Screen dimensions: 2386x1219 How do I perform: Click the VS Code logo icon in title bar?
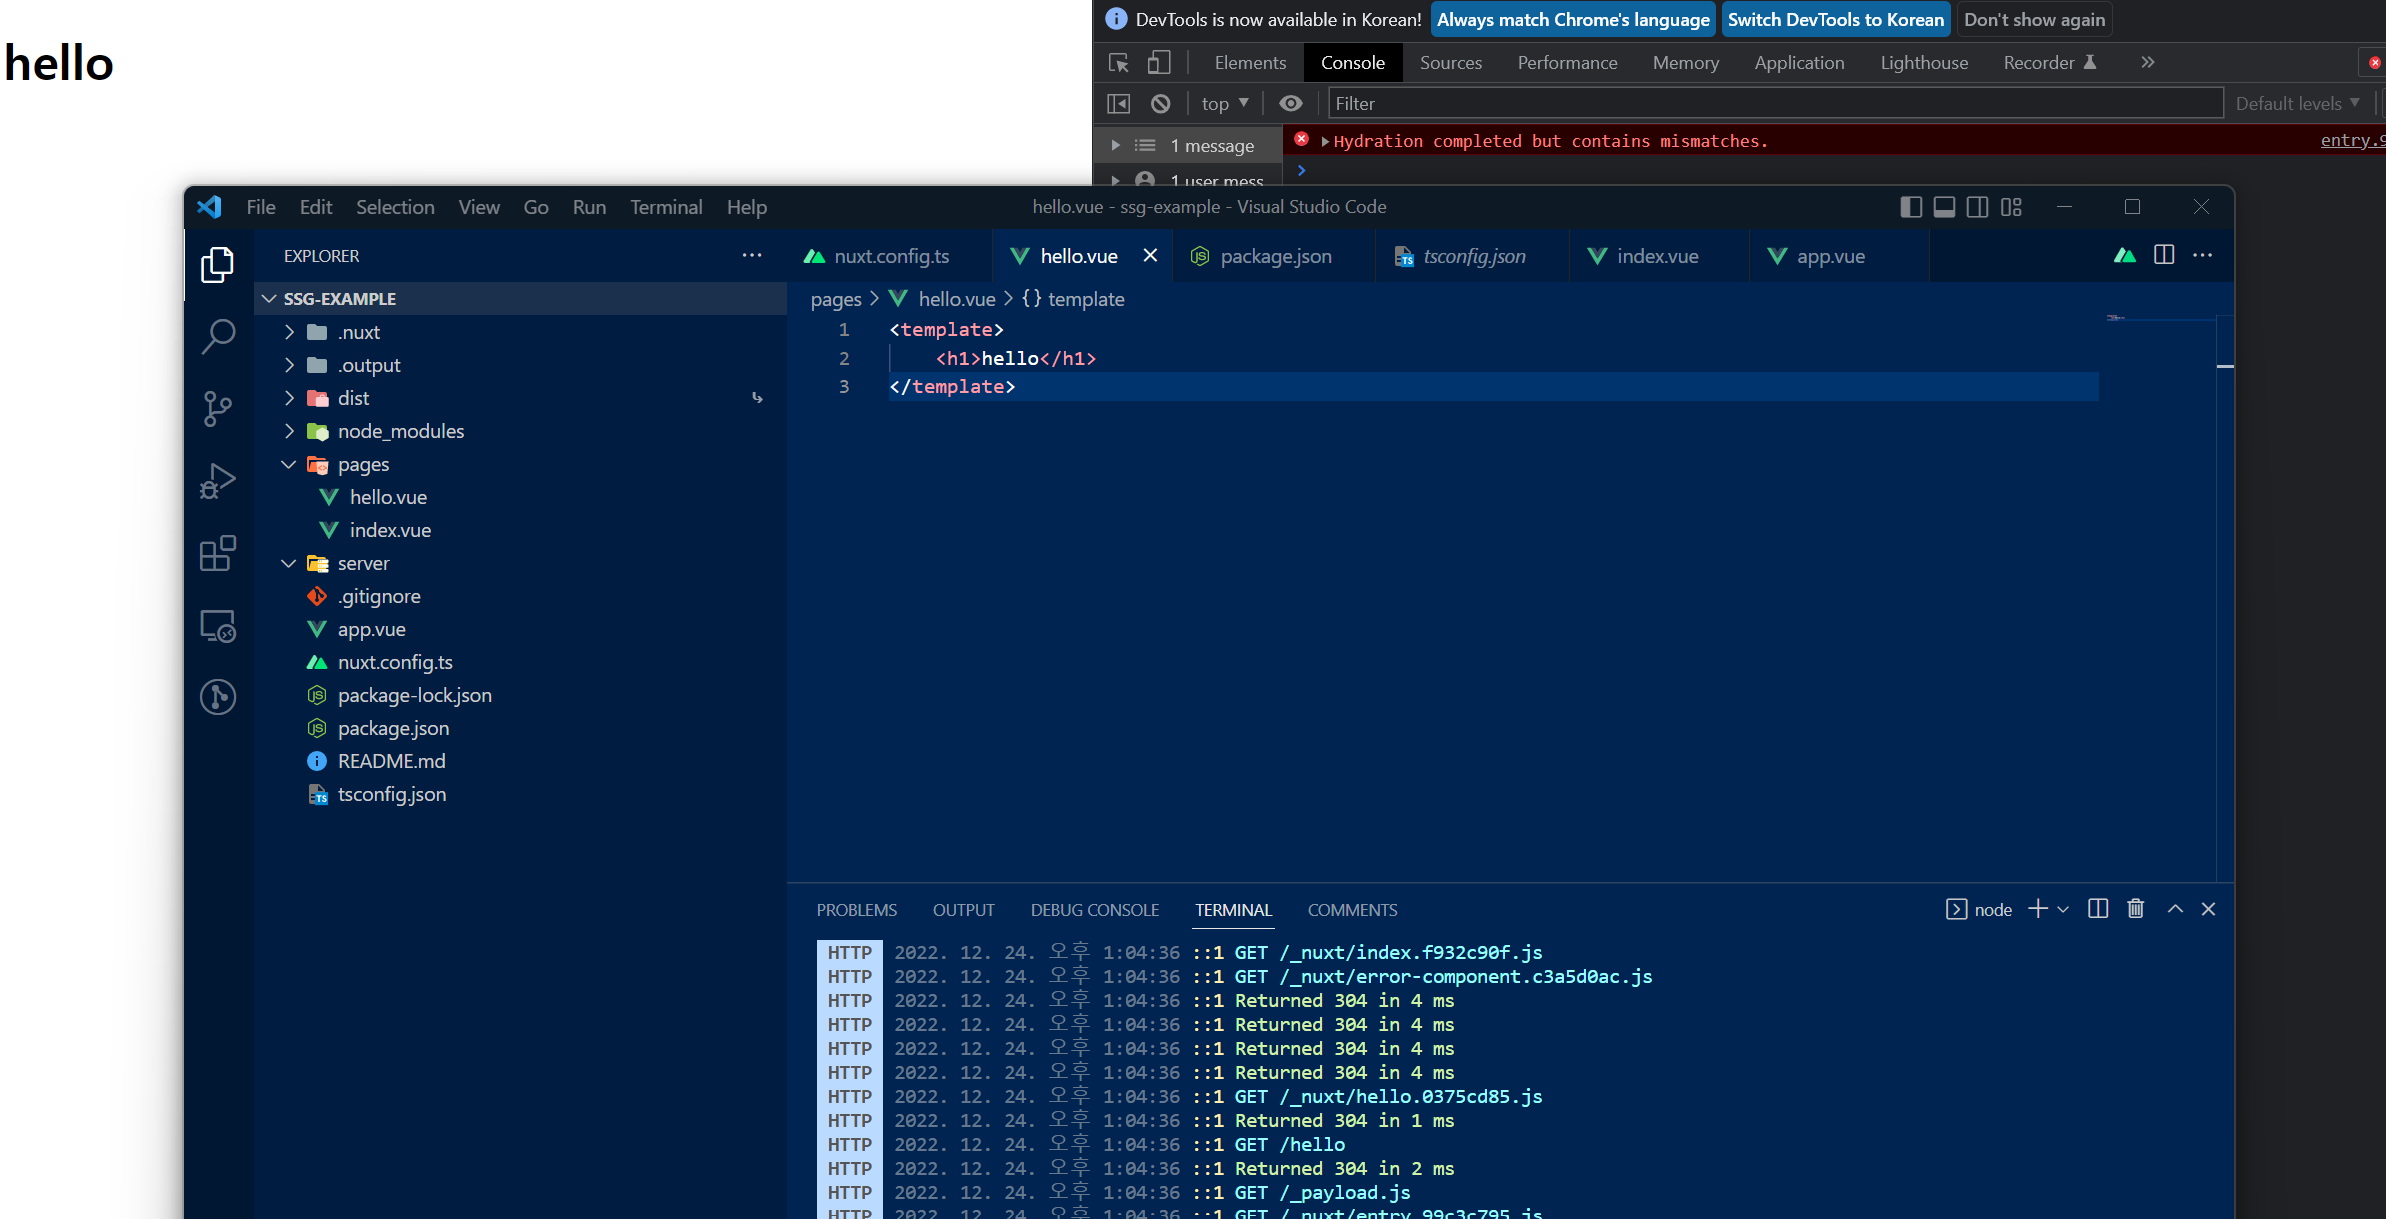(210, 207)
